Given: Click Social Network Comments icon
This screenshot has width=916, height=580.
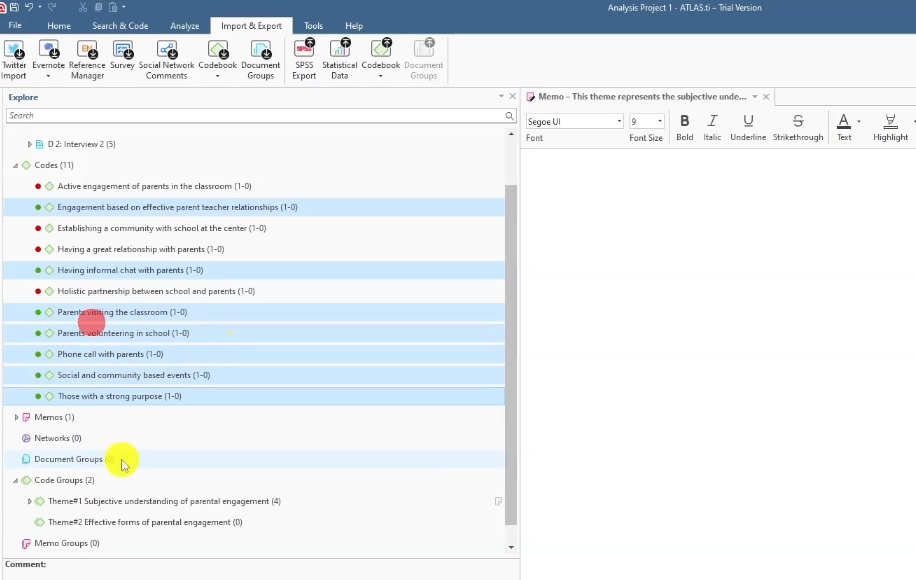Looking at the screenshot, I should click(x=167, y=50).
